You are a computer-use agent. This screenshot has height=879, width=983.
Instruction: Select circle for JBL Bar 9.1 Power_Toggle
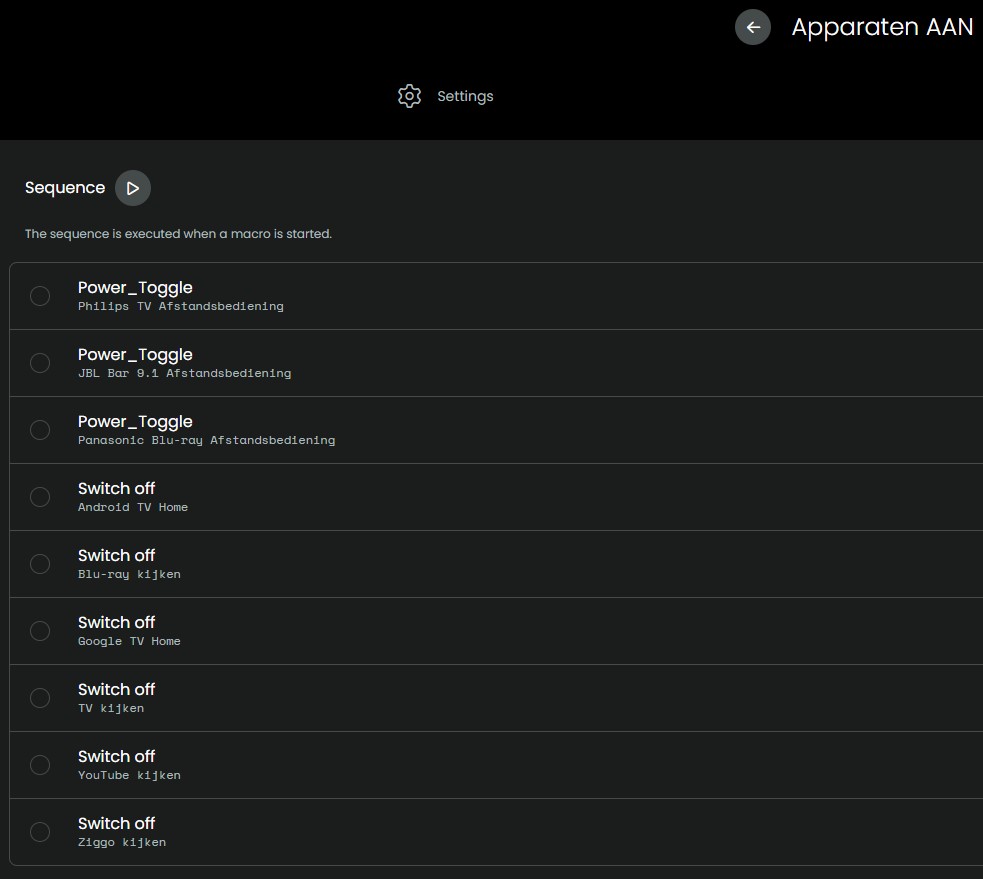tap(40, 363)
